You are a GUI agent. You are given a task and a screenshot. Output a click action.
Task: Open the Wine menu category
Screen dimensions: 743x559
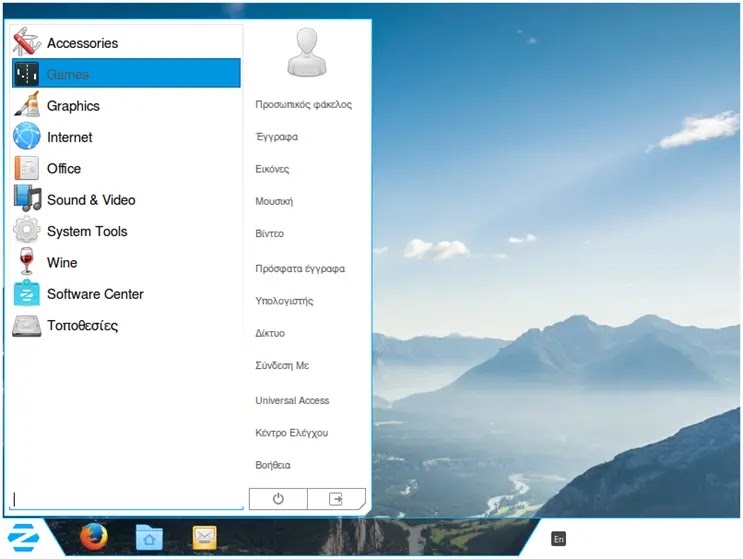[x=126, y=262]
